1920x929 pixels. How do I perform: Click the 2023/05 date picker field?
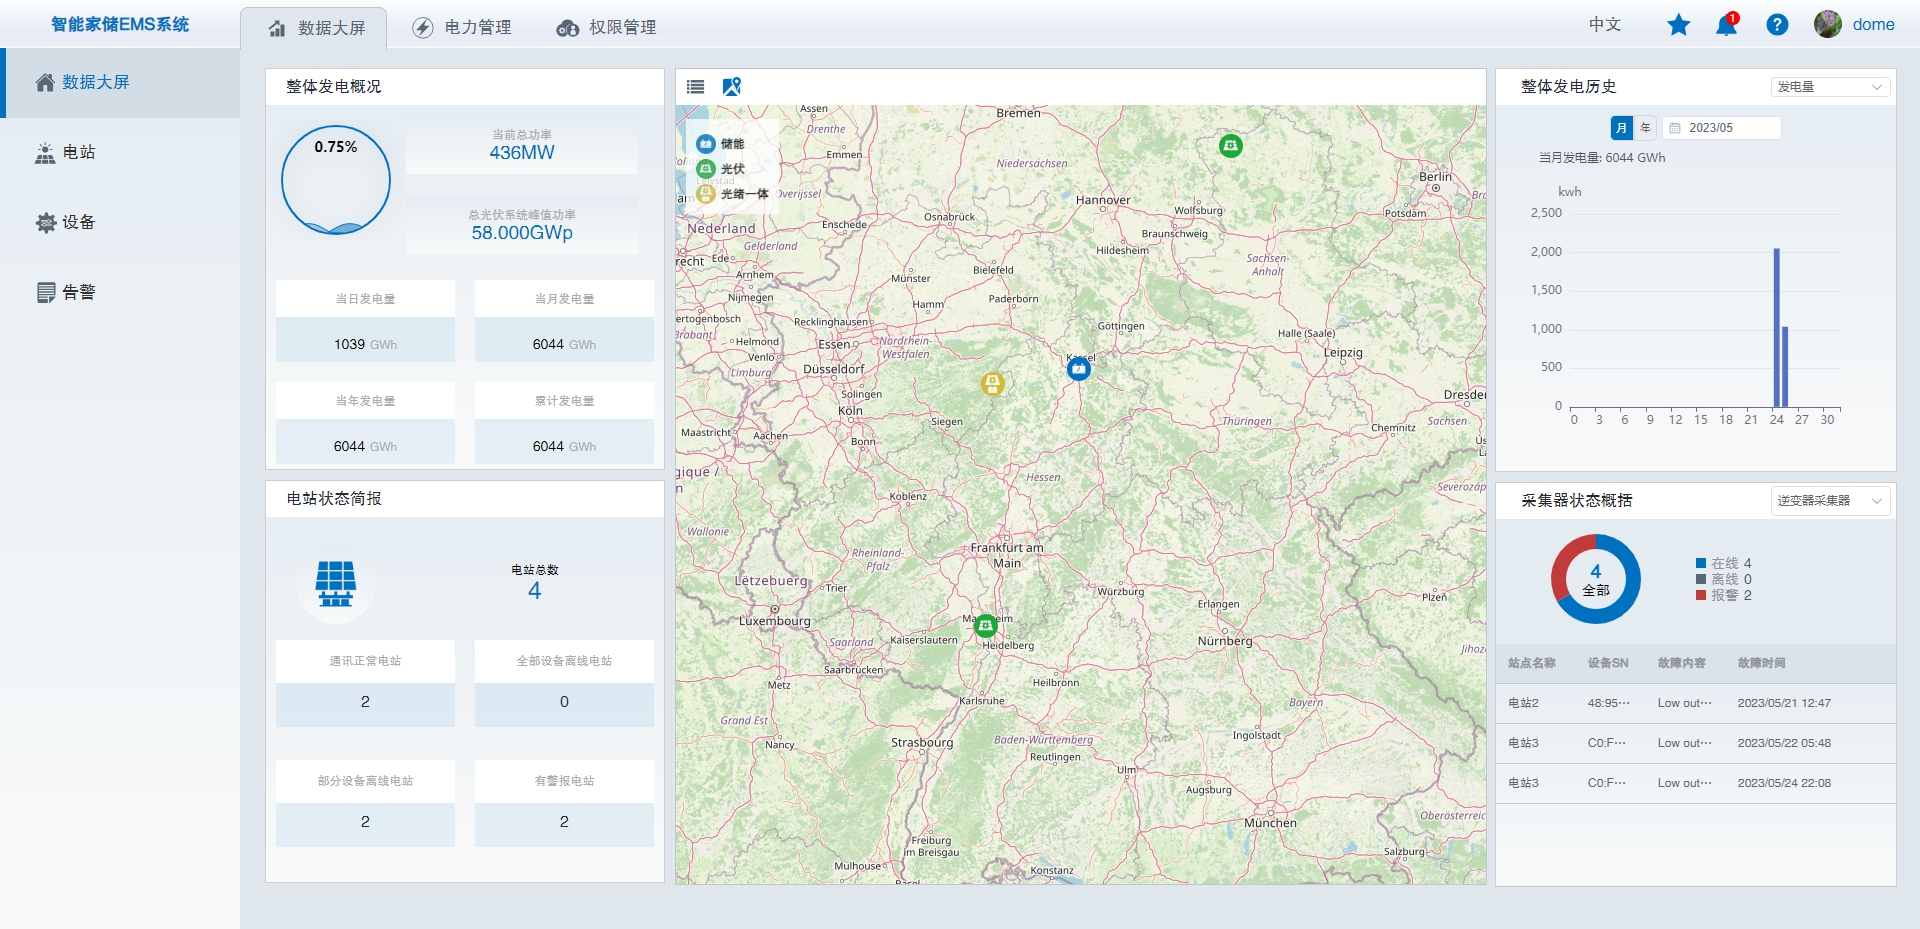[1721, 128]
